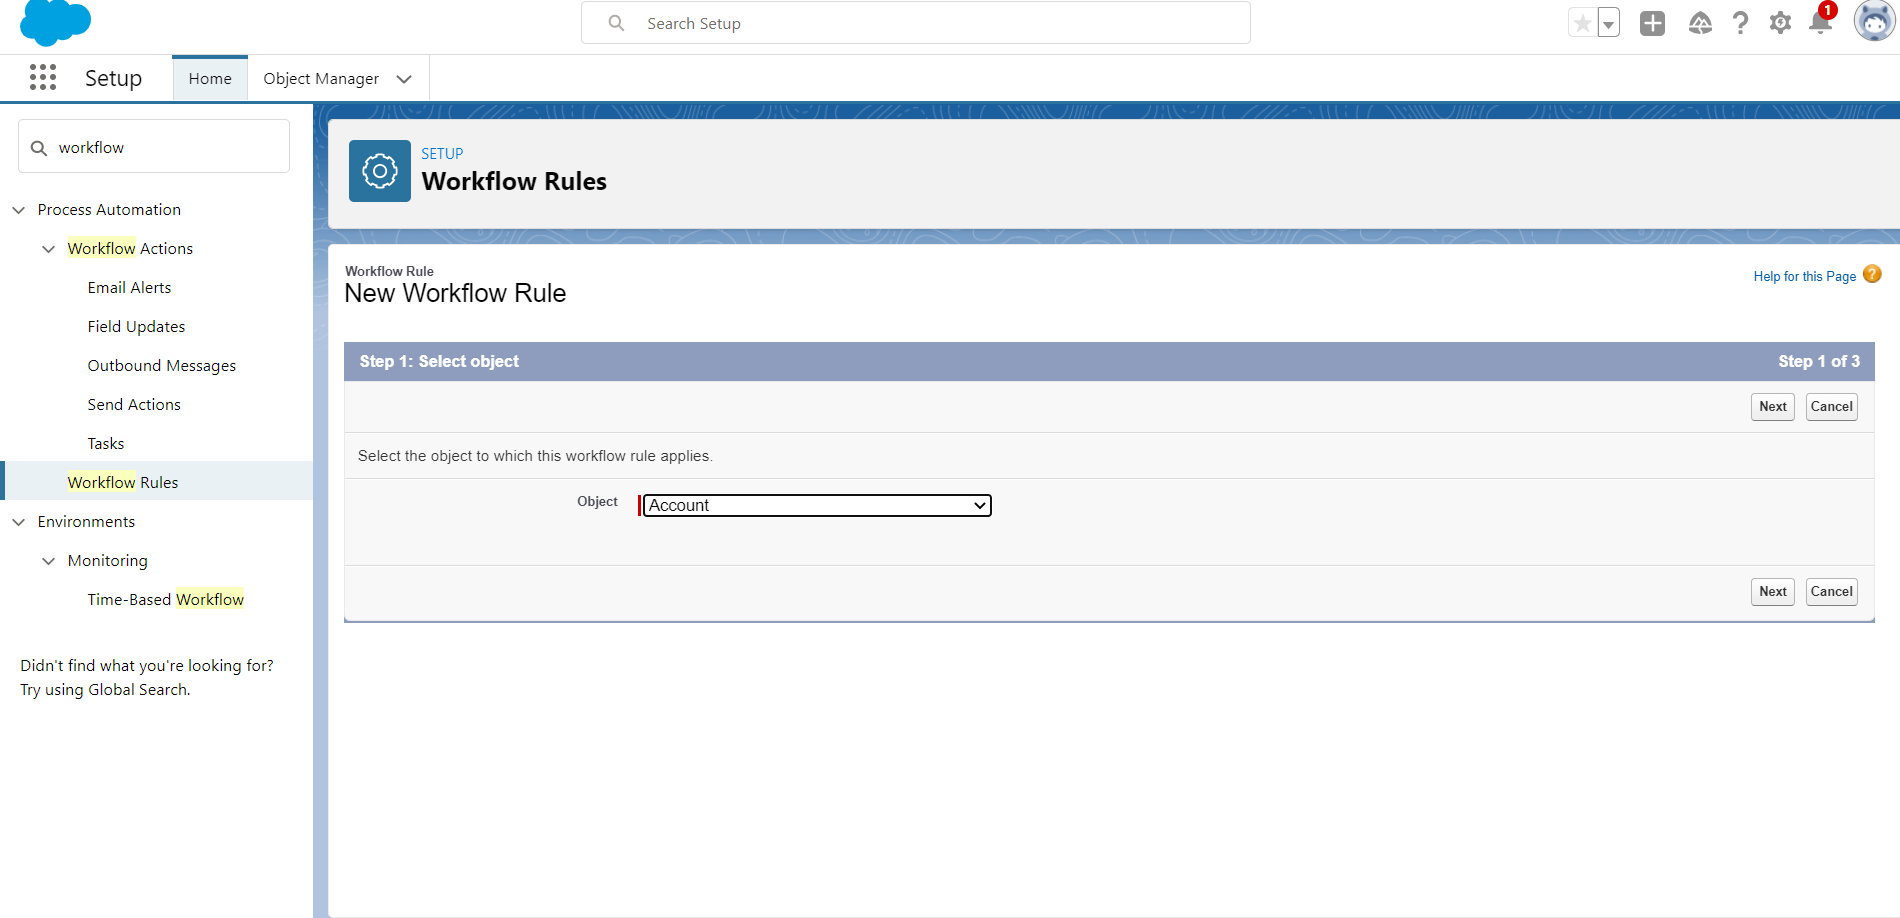Viewport: 1900px width, 918px height.
Task: Open the Favorites star icon
Action: (x=1582, y=23)
